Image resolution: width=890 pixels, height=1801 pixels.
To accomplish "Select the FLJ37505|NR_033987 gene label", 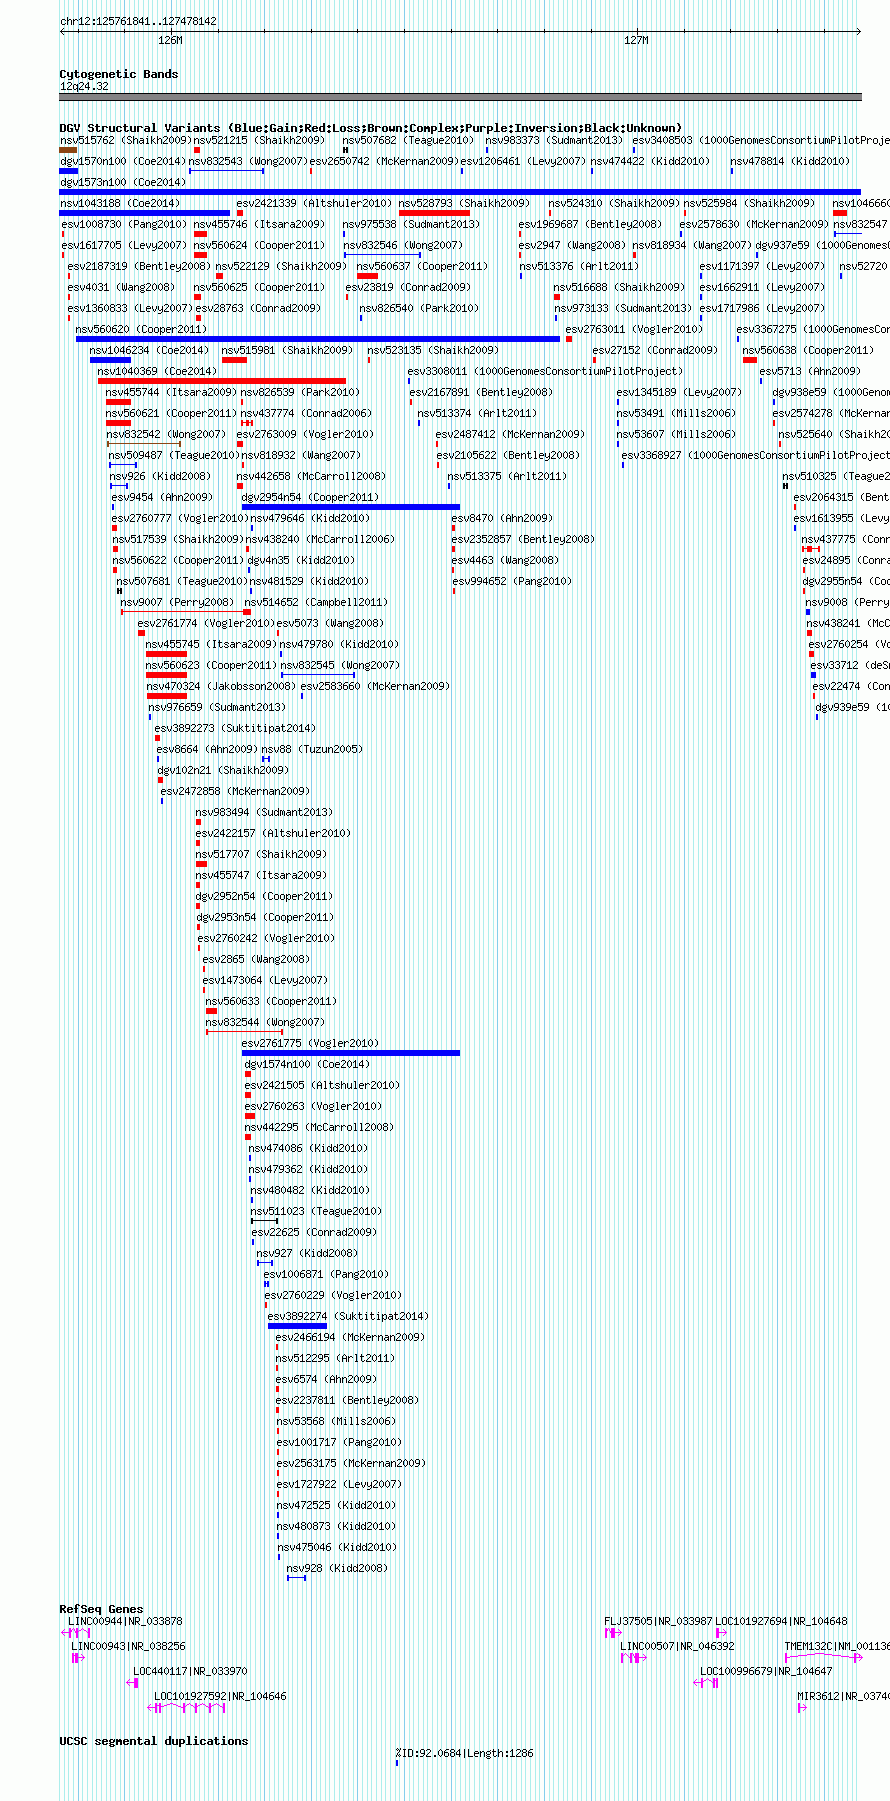I will click(658, 1621).
